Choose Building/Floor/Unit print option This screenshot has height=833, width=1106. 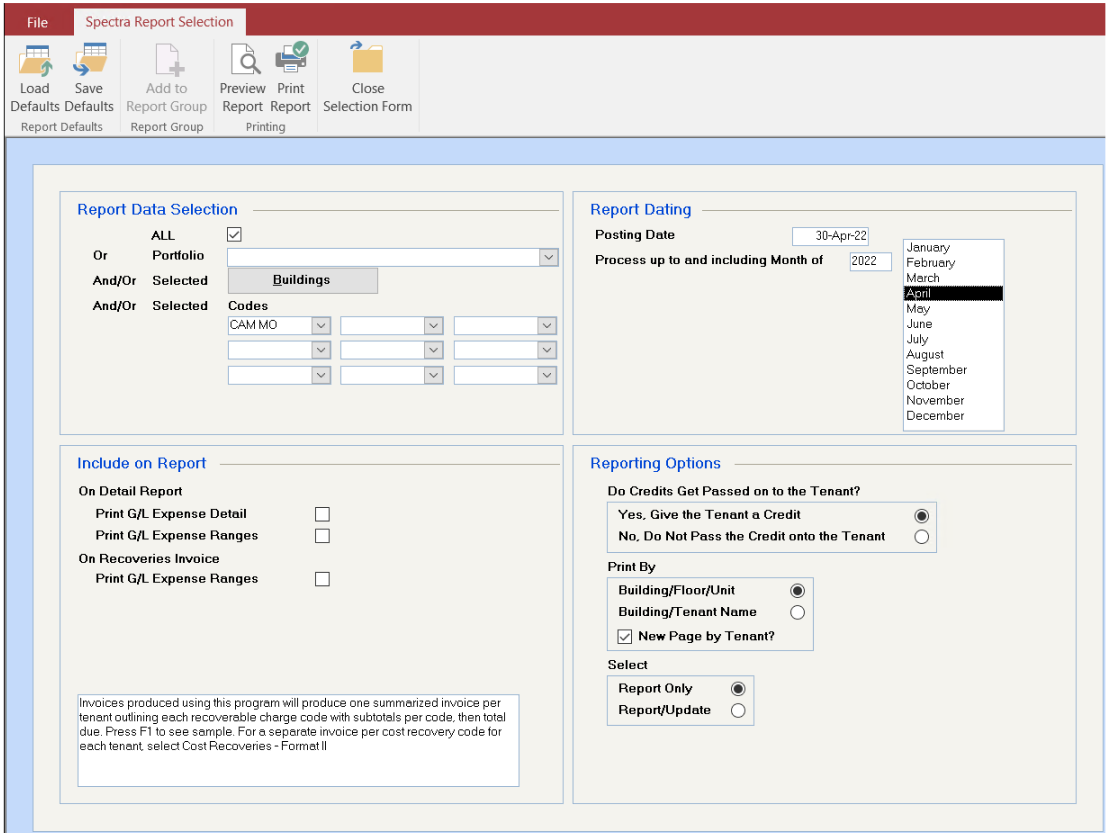[797, 590]
